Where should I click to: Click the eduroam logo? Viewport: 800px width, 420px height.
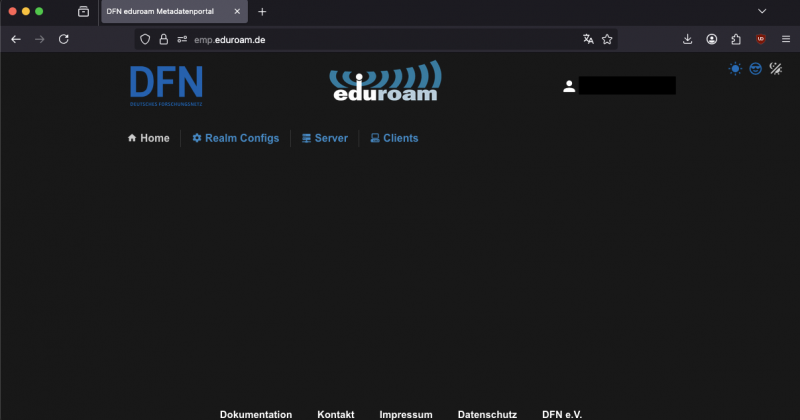385,82
